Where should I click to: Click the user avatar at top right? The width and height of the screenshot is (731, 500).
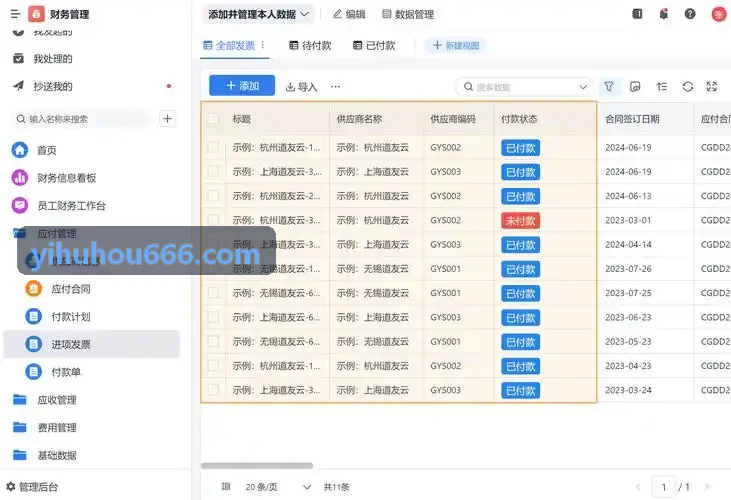tap(719, 14)
